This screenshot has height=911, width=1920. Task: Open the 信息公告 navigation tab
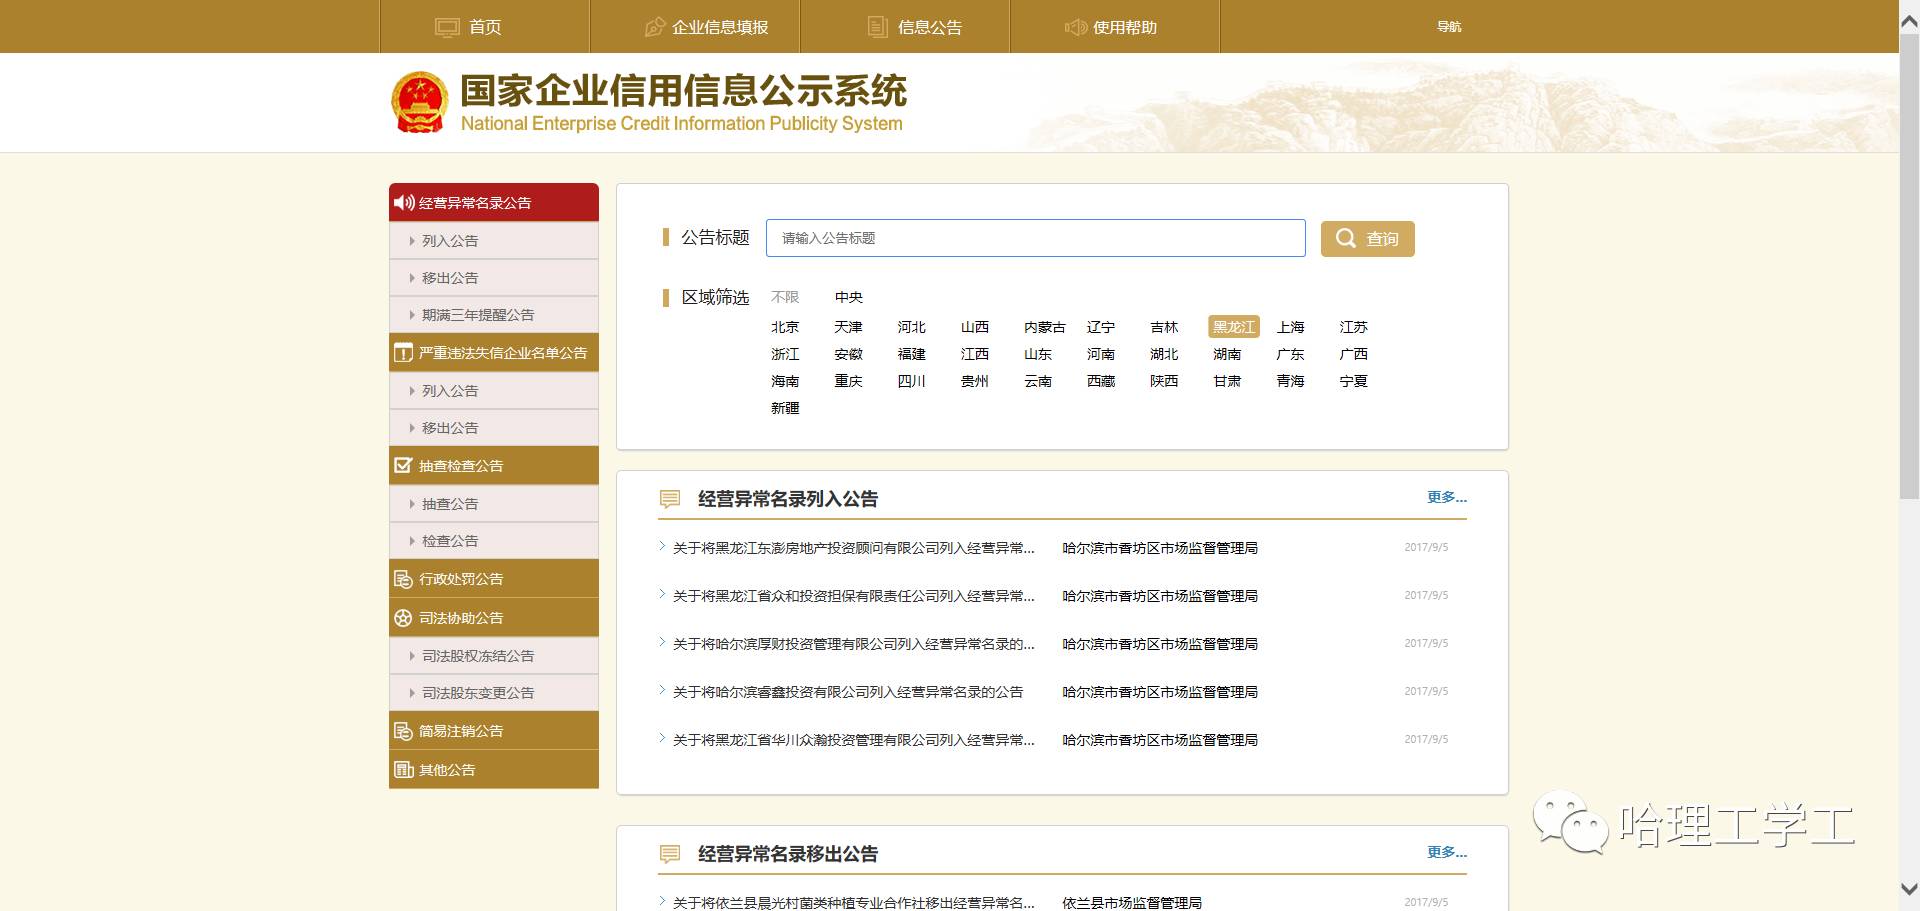coord(905,26)
